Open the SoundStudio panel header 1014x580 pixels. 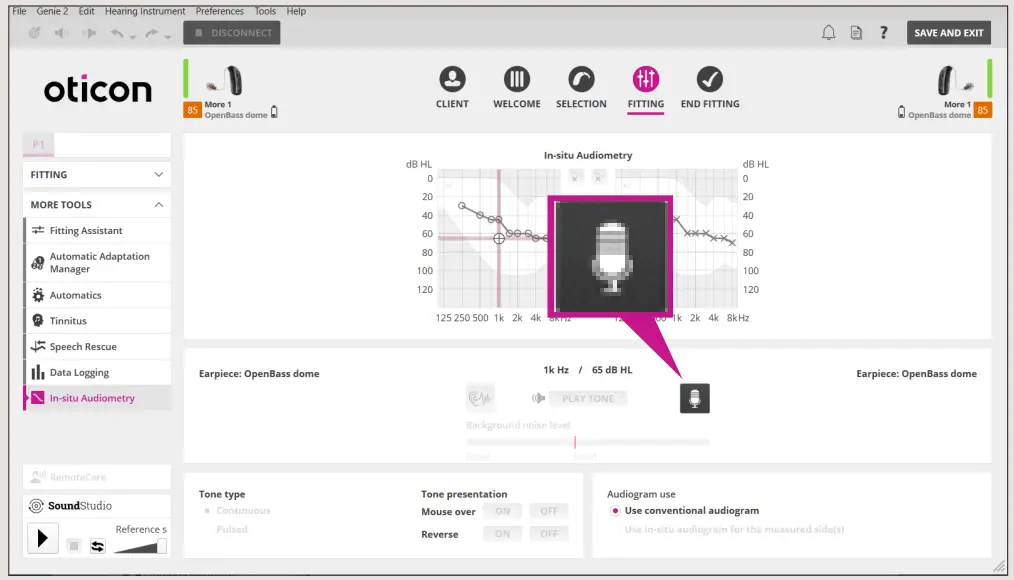[97, 506]
